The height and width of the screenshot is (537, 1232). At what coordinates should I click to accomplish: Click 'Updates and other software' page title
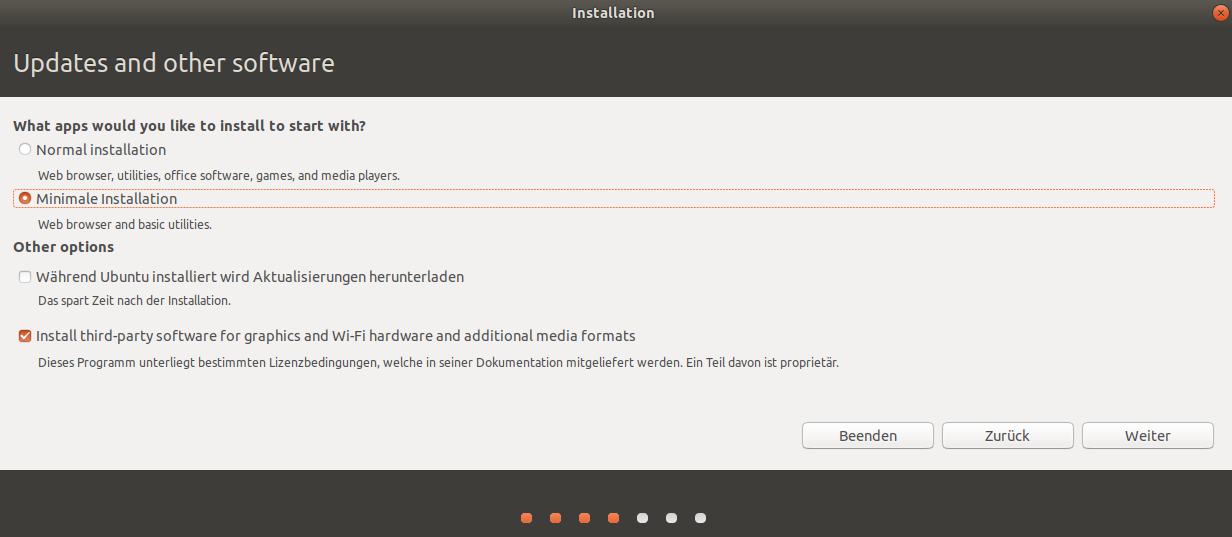click(174, 64)
